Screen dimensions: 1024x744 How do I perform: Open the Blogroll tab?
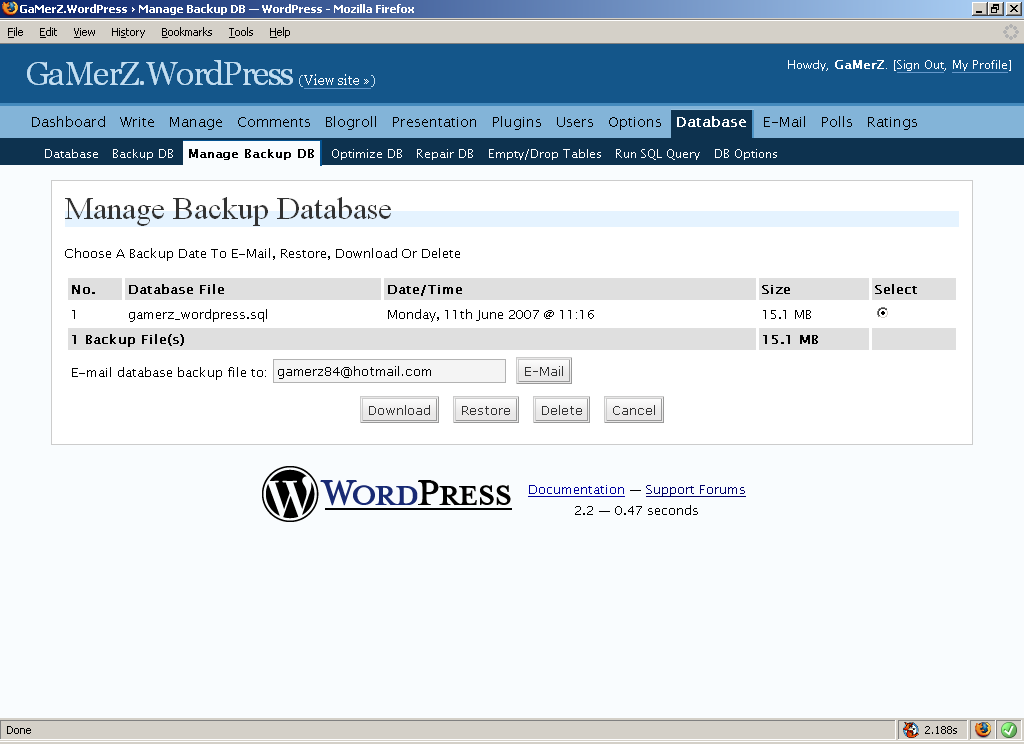351,122
